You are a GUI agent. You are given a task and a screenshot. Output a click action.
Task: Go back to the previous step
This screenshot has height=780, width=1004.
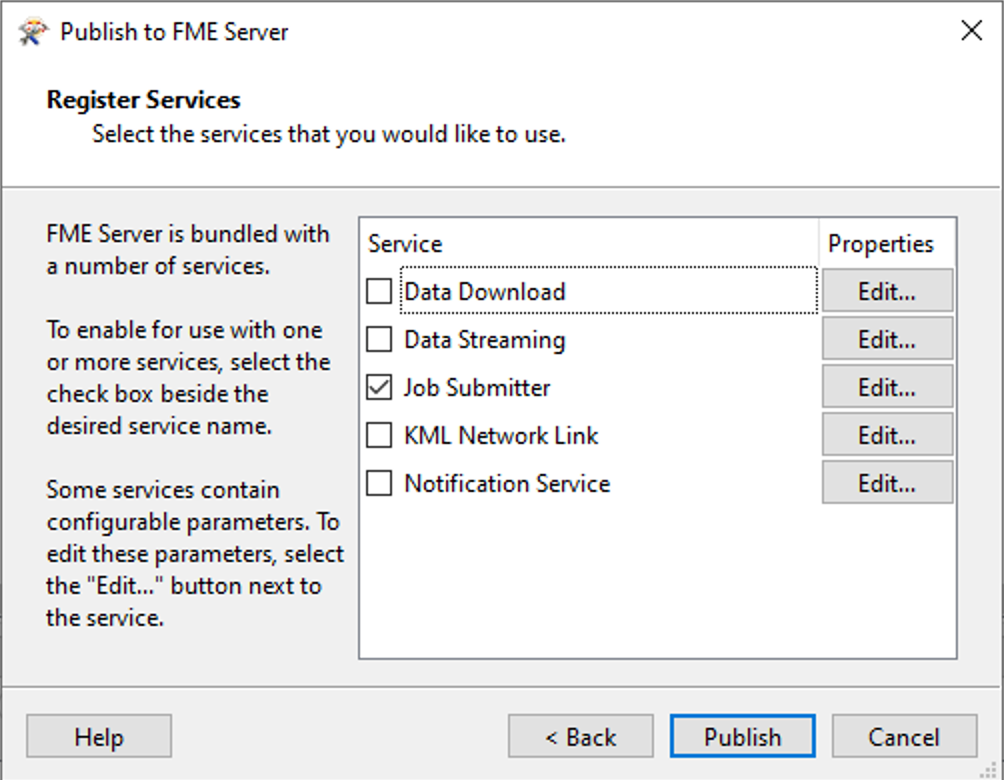coord(581,736)
